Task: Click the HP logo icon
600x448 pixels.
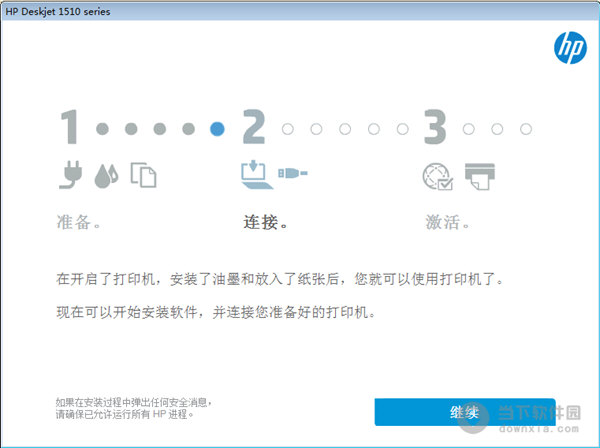Action: 570,48
